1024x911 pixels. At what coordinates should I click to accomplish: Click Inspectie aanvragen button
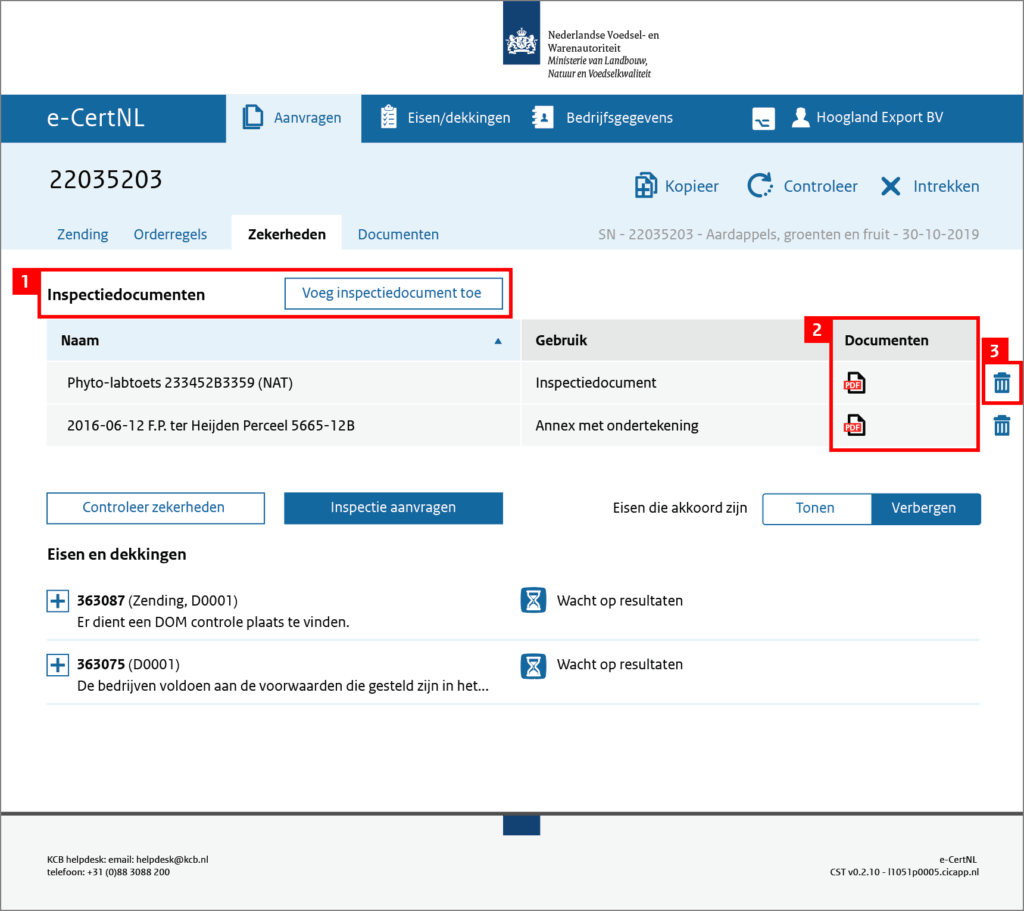click(393, 508)
